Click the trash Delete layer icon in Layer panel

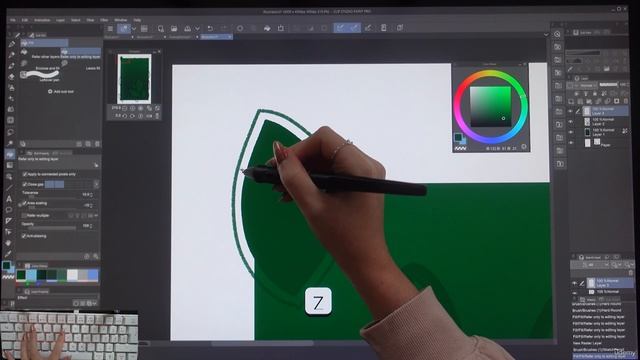(x=625, y=101)
